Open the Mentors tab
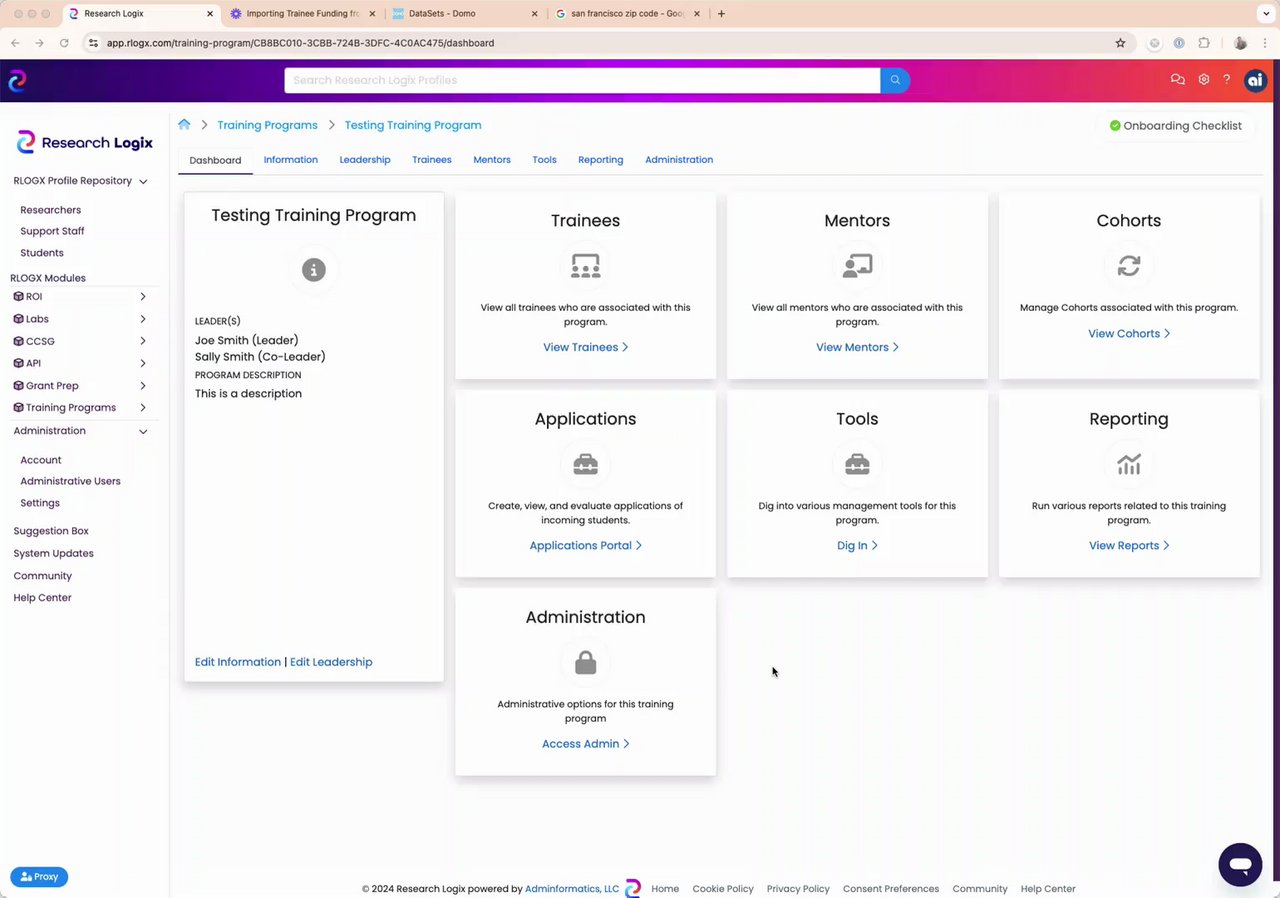Screen dimensions: 1280x898 click(x=492, y=160)
